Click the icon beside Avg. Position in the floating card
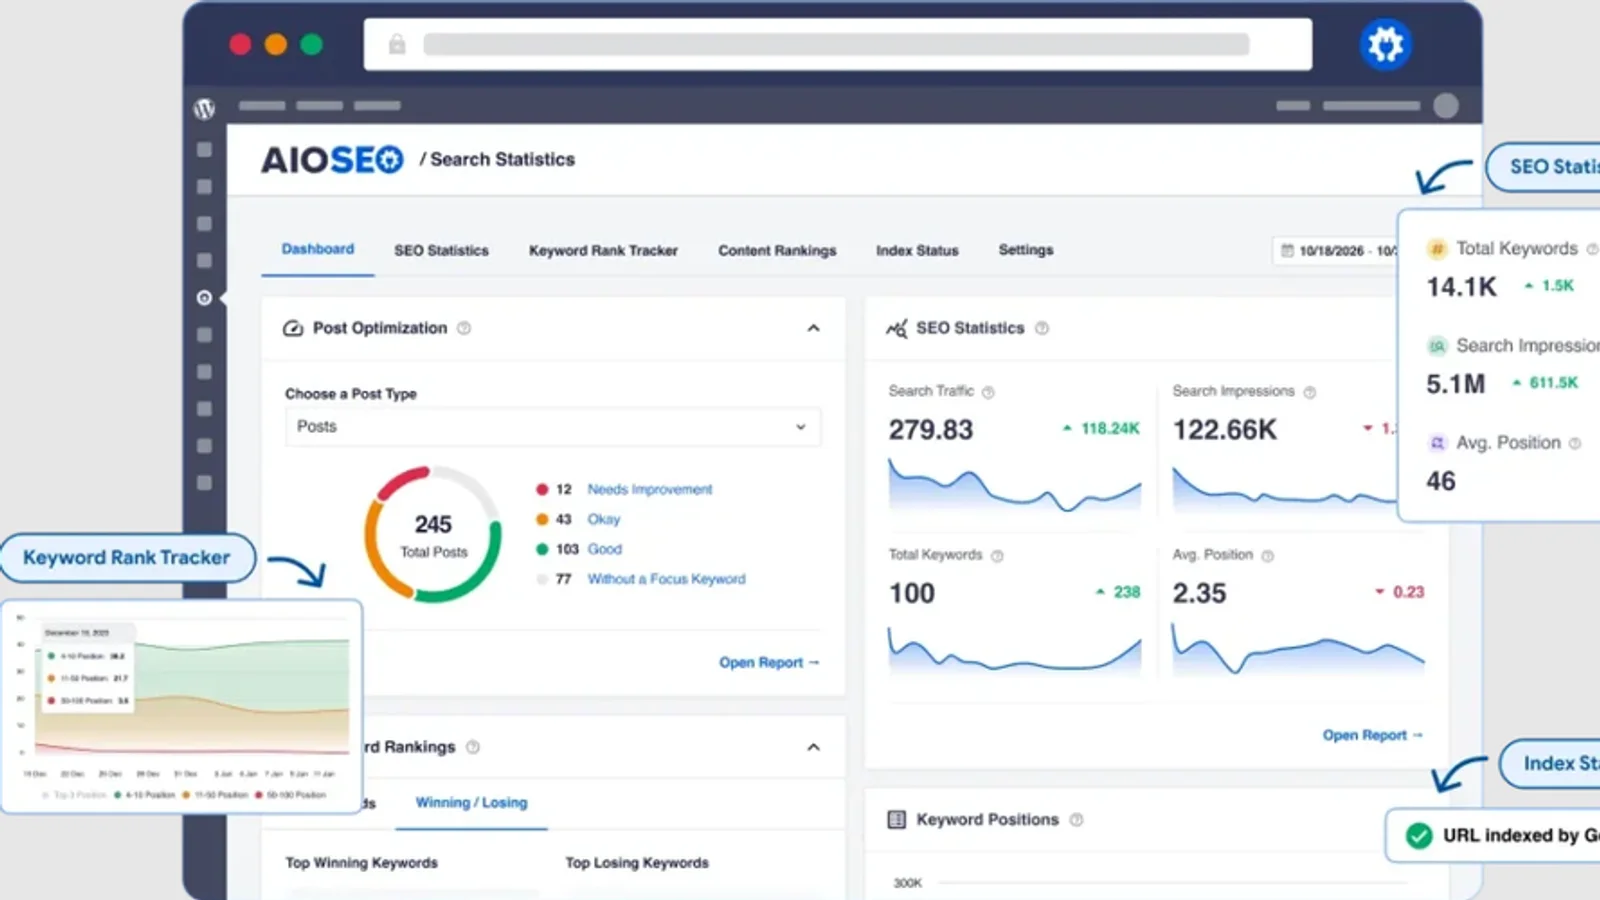 tap(1437, 443)
